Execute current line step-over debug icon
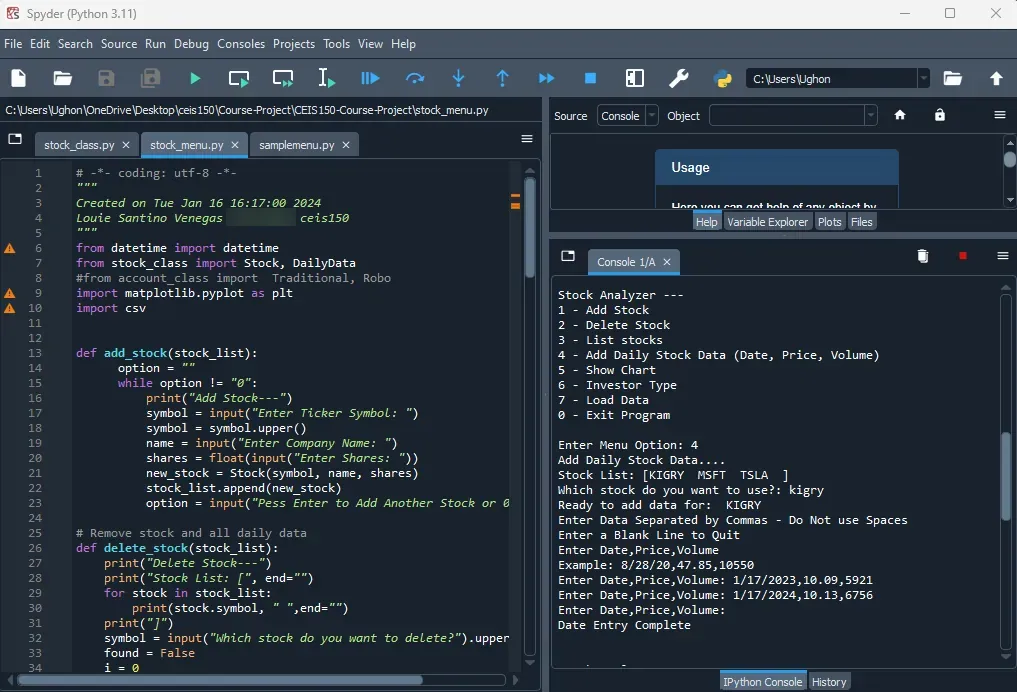1017x692 pixels. pos(414,78)
